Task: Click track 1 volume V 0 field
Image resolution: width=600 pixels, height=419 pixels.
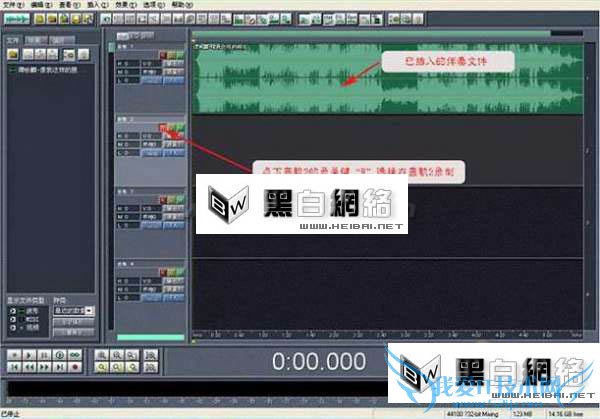Action: pos(150,64)
